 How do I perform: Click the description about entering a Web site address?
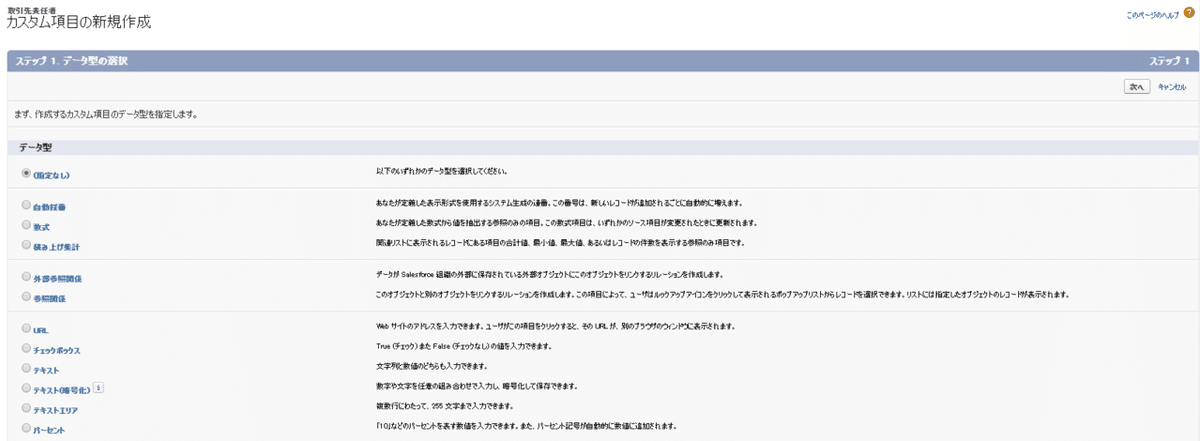556,326
